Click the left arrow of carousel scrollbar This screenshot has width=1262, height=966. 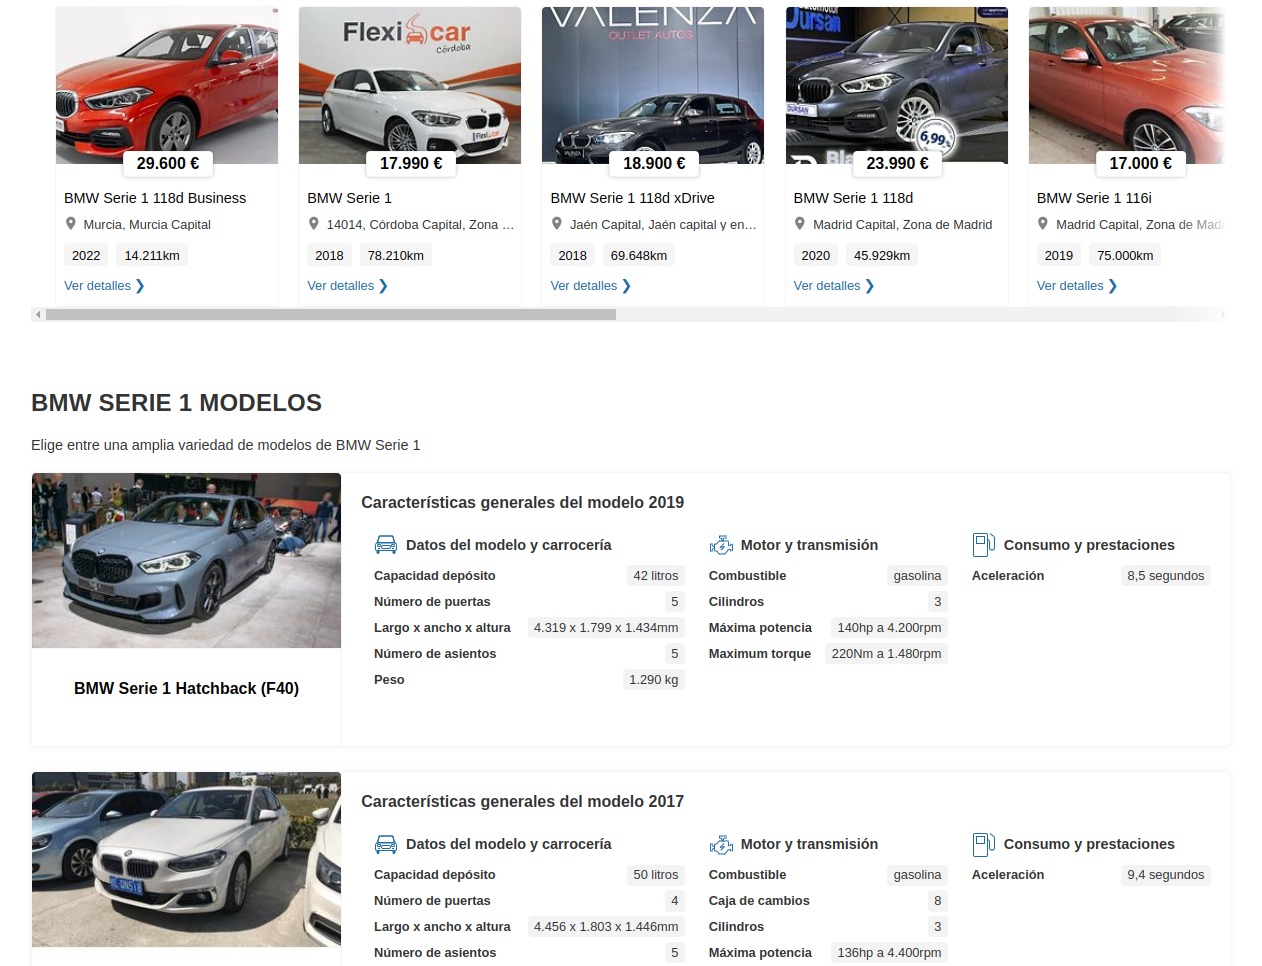[x=38, y=315]
